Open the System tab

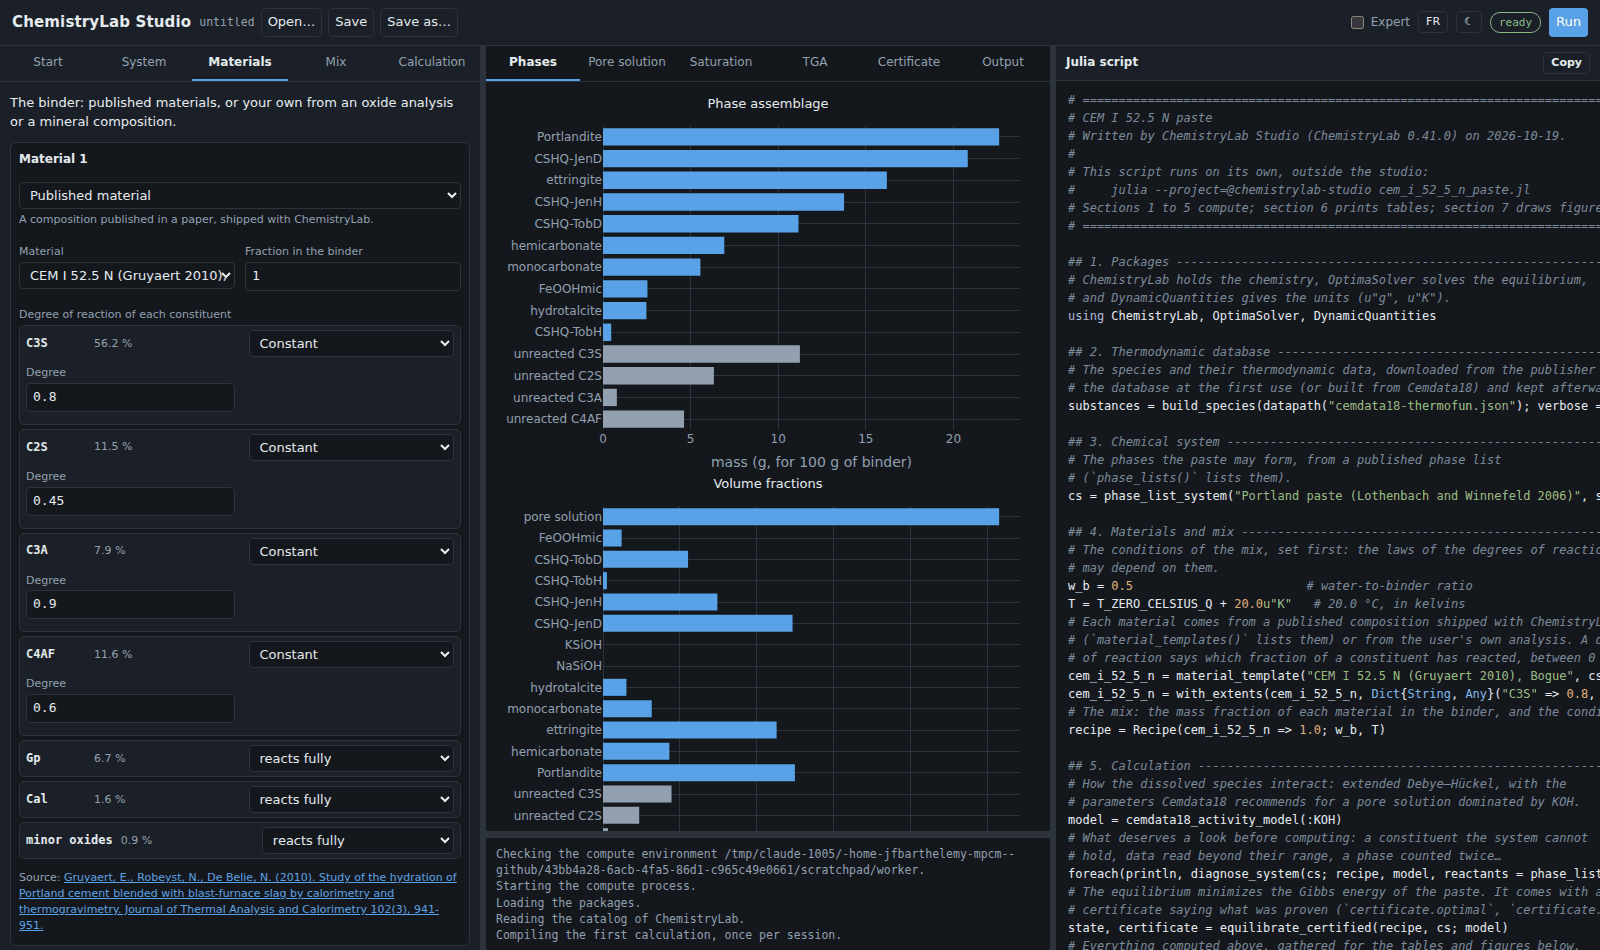pyautogui.click(x=144, y=62)
